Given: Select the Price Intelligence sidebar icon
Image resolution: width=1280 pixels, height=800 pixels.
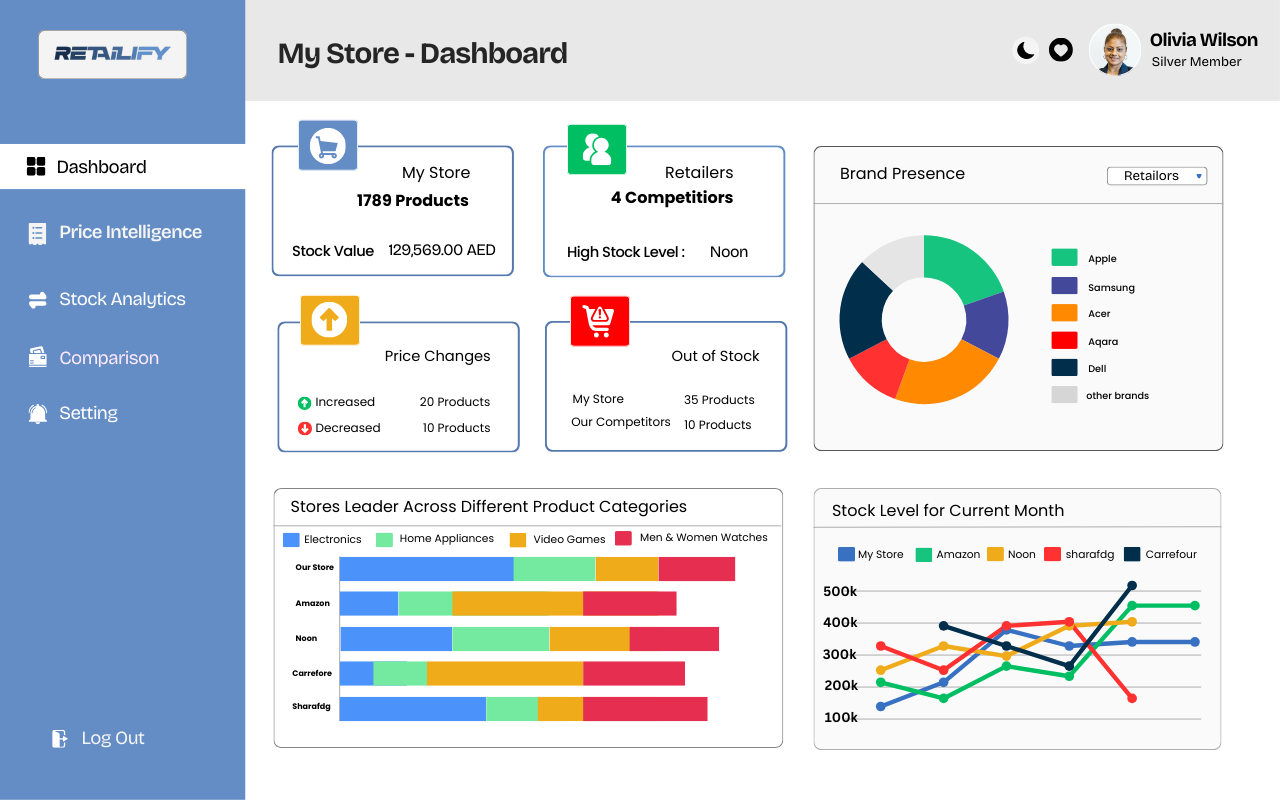Looking at the screenshot, I should (x=35, y=231).
